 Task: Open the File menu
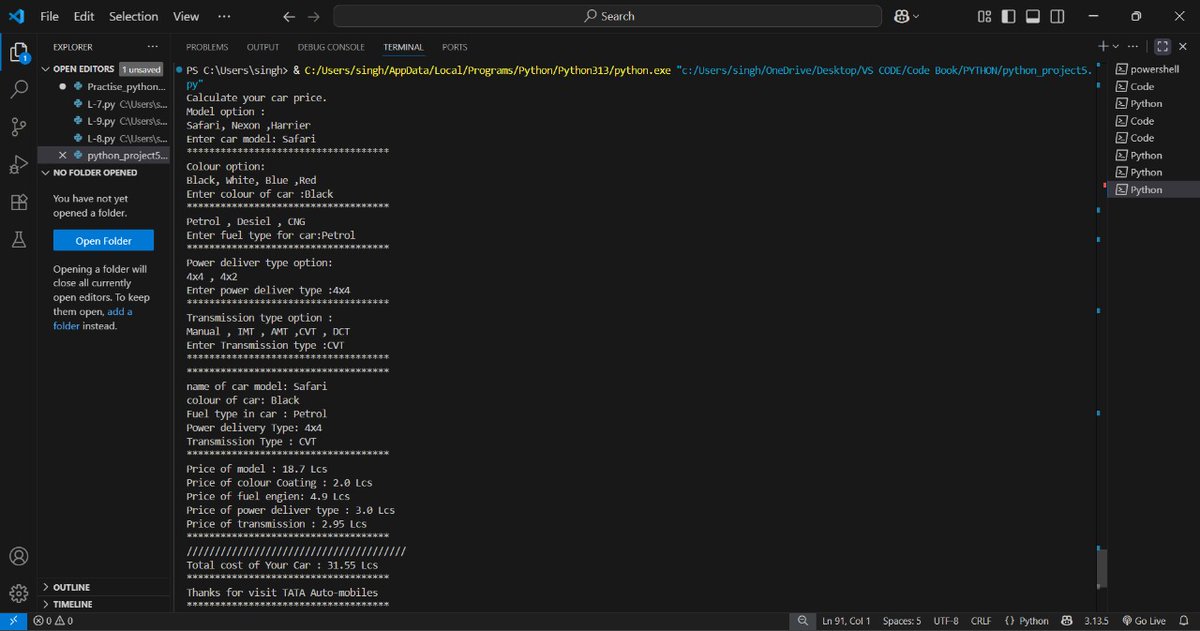point(50,16)
